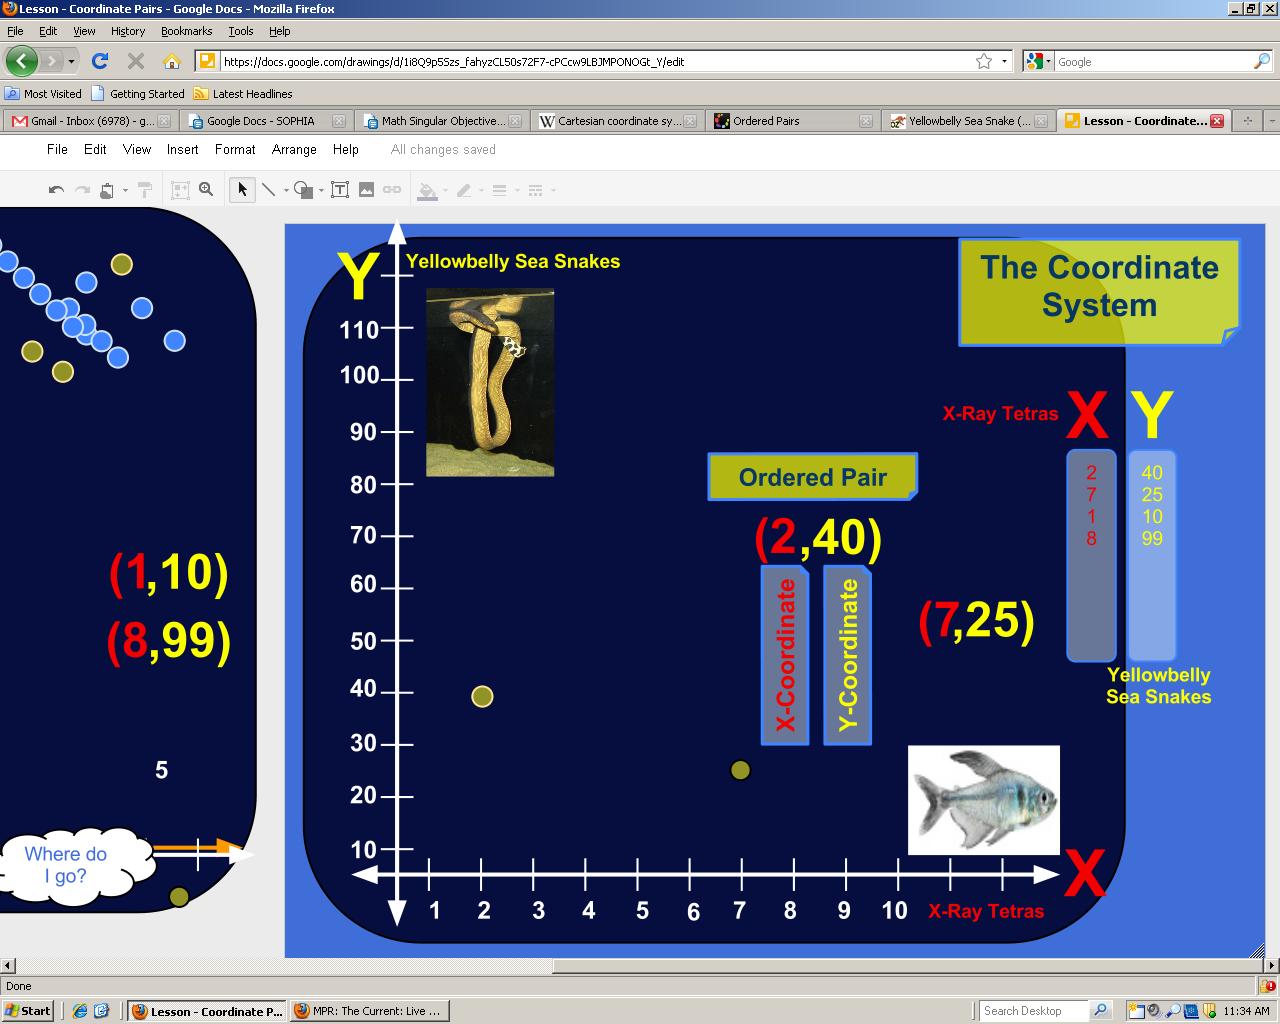
Task: Open Firefox's Bookmarks menu
Action: coord(187,31)
